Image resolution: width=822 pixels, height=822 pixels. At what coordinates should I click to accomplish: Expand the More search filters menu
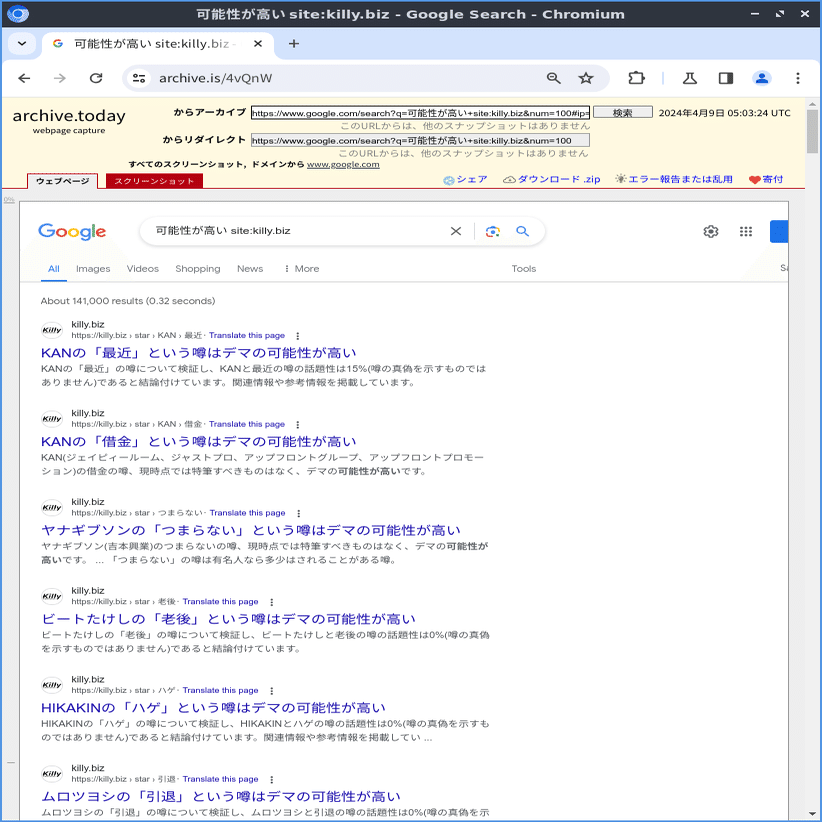pos(301,269)
